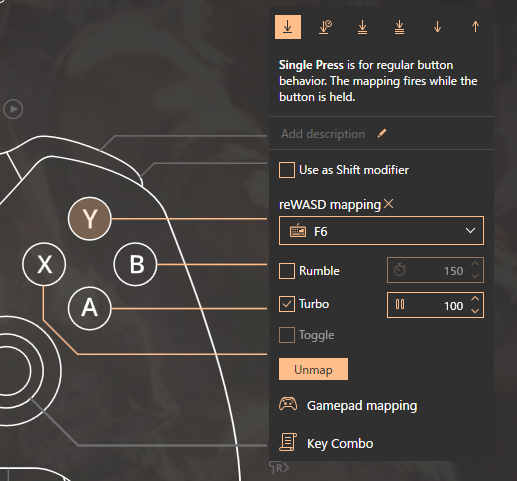The image size is (517, 481).
Task: Select the Y button on controller
Action: point(89,219)
